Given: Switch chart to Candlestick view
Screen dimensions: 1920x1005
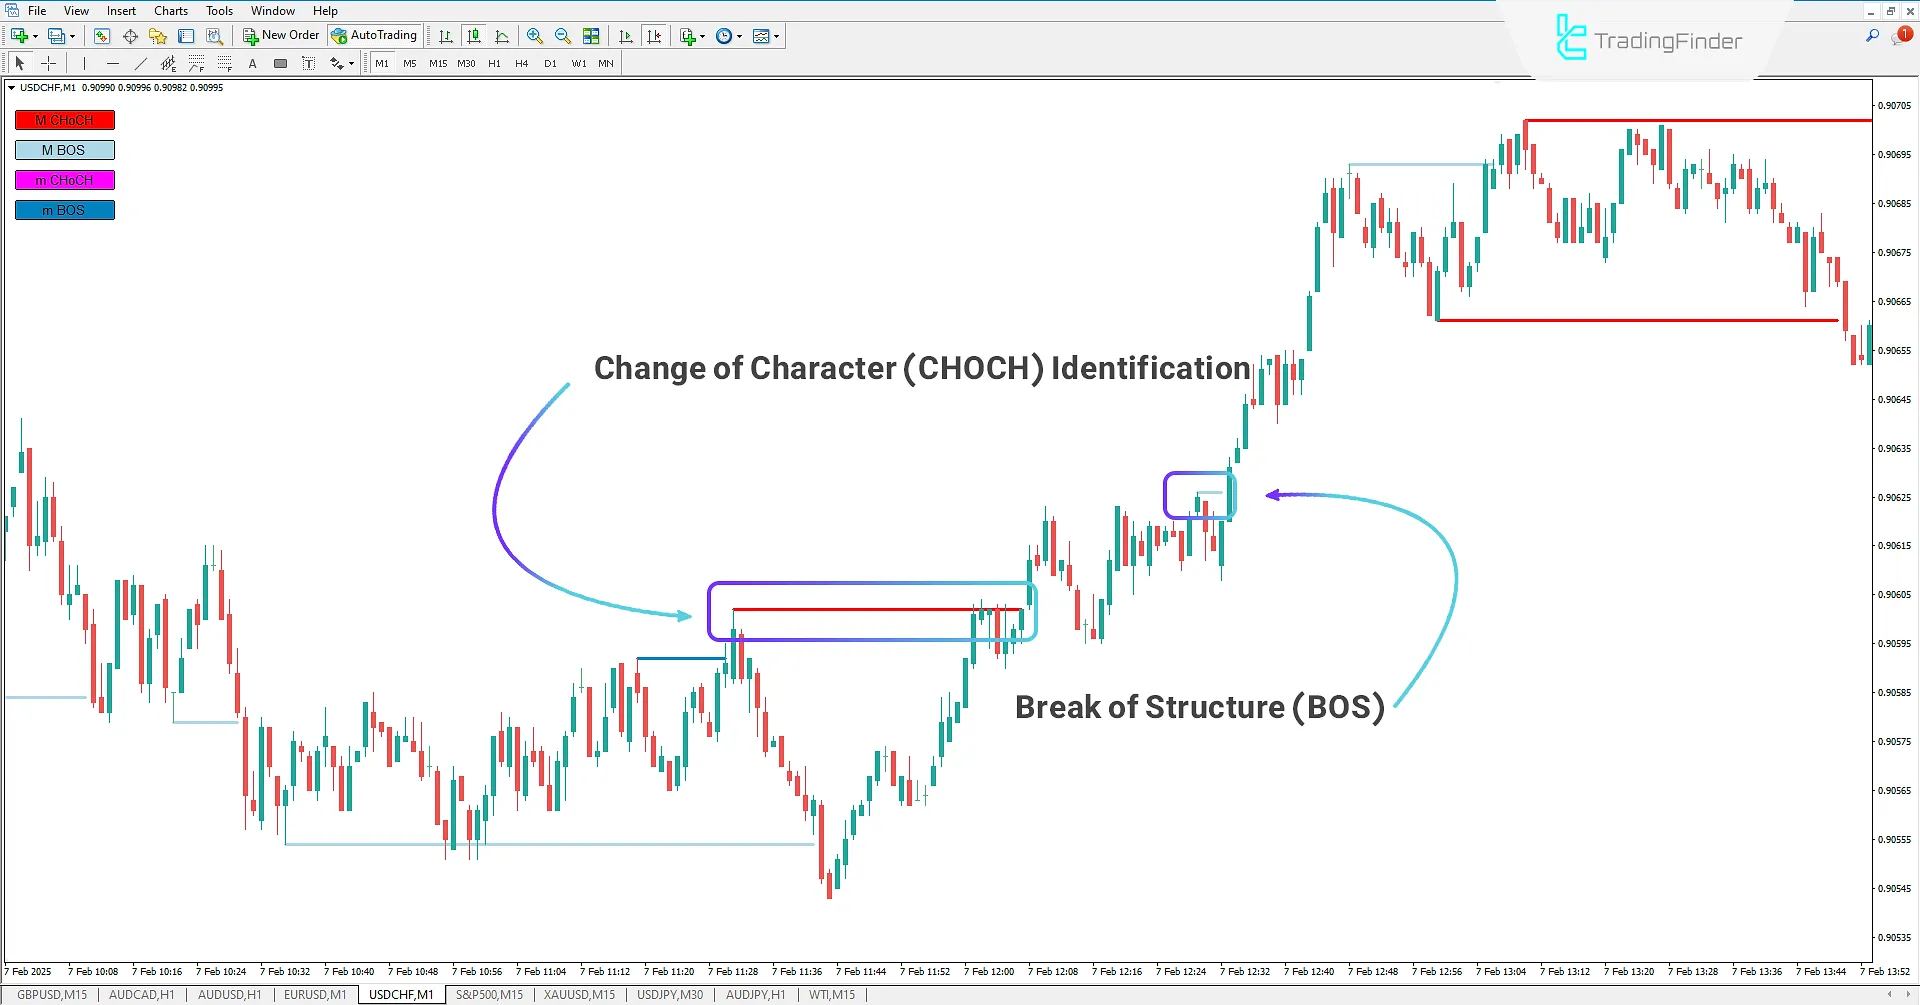Looking at the screenshot, I should pos(474,36).
